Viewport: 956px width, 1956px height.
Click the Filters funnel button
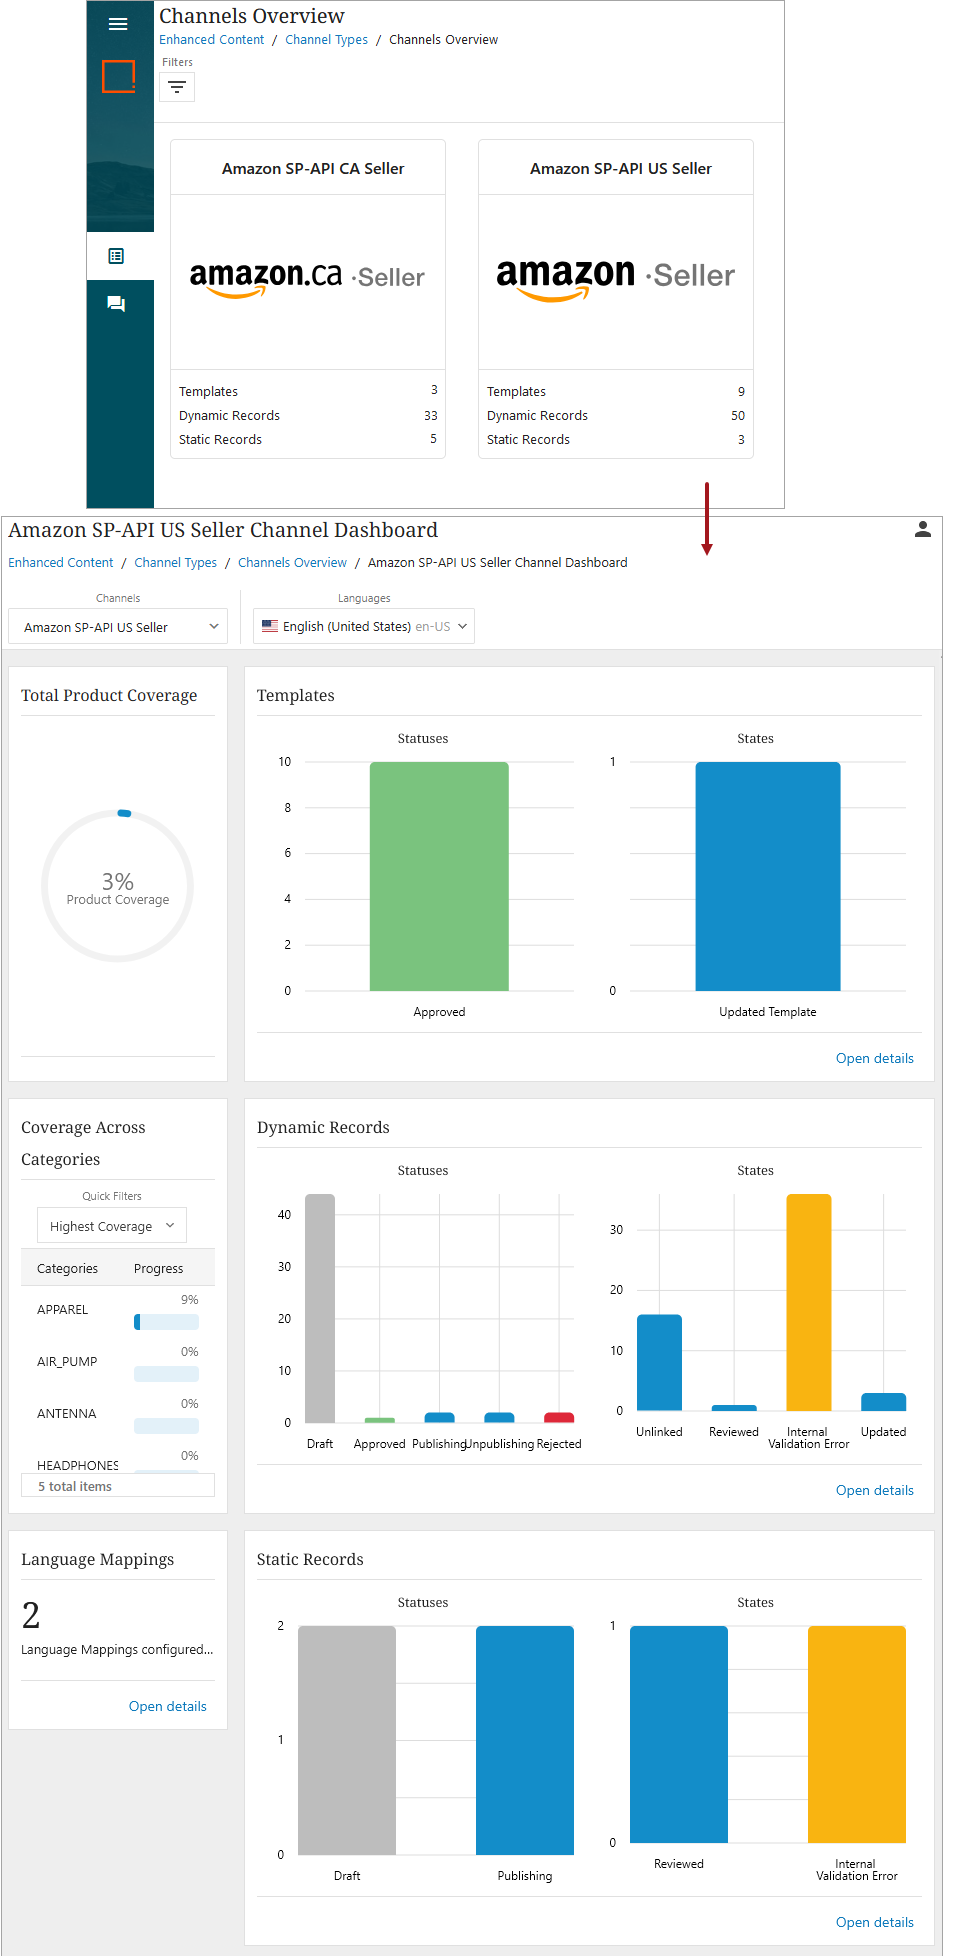coord(177,87)
